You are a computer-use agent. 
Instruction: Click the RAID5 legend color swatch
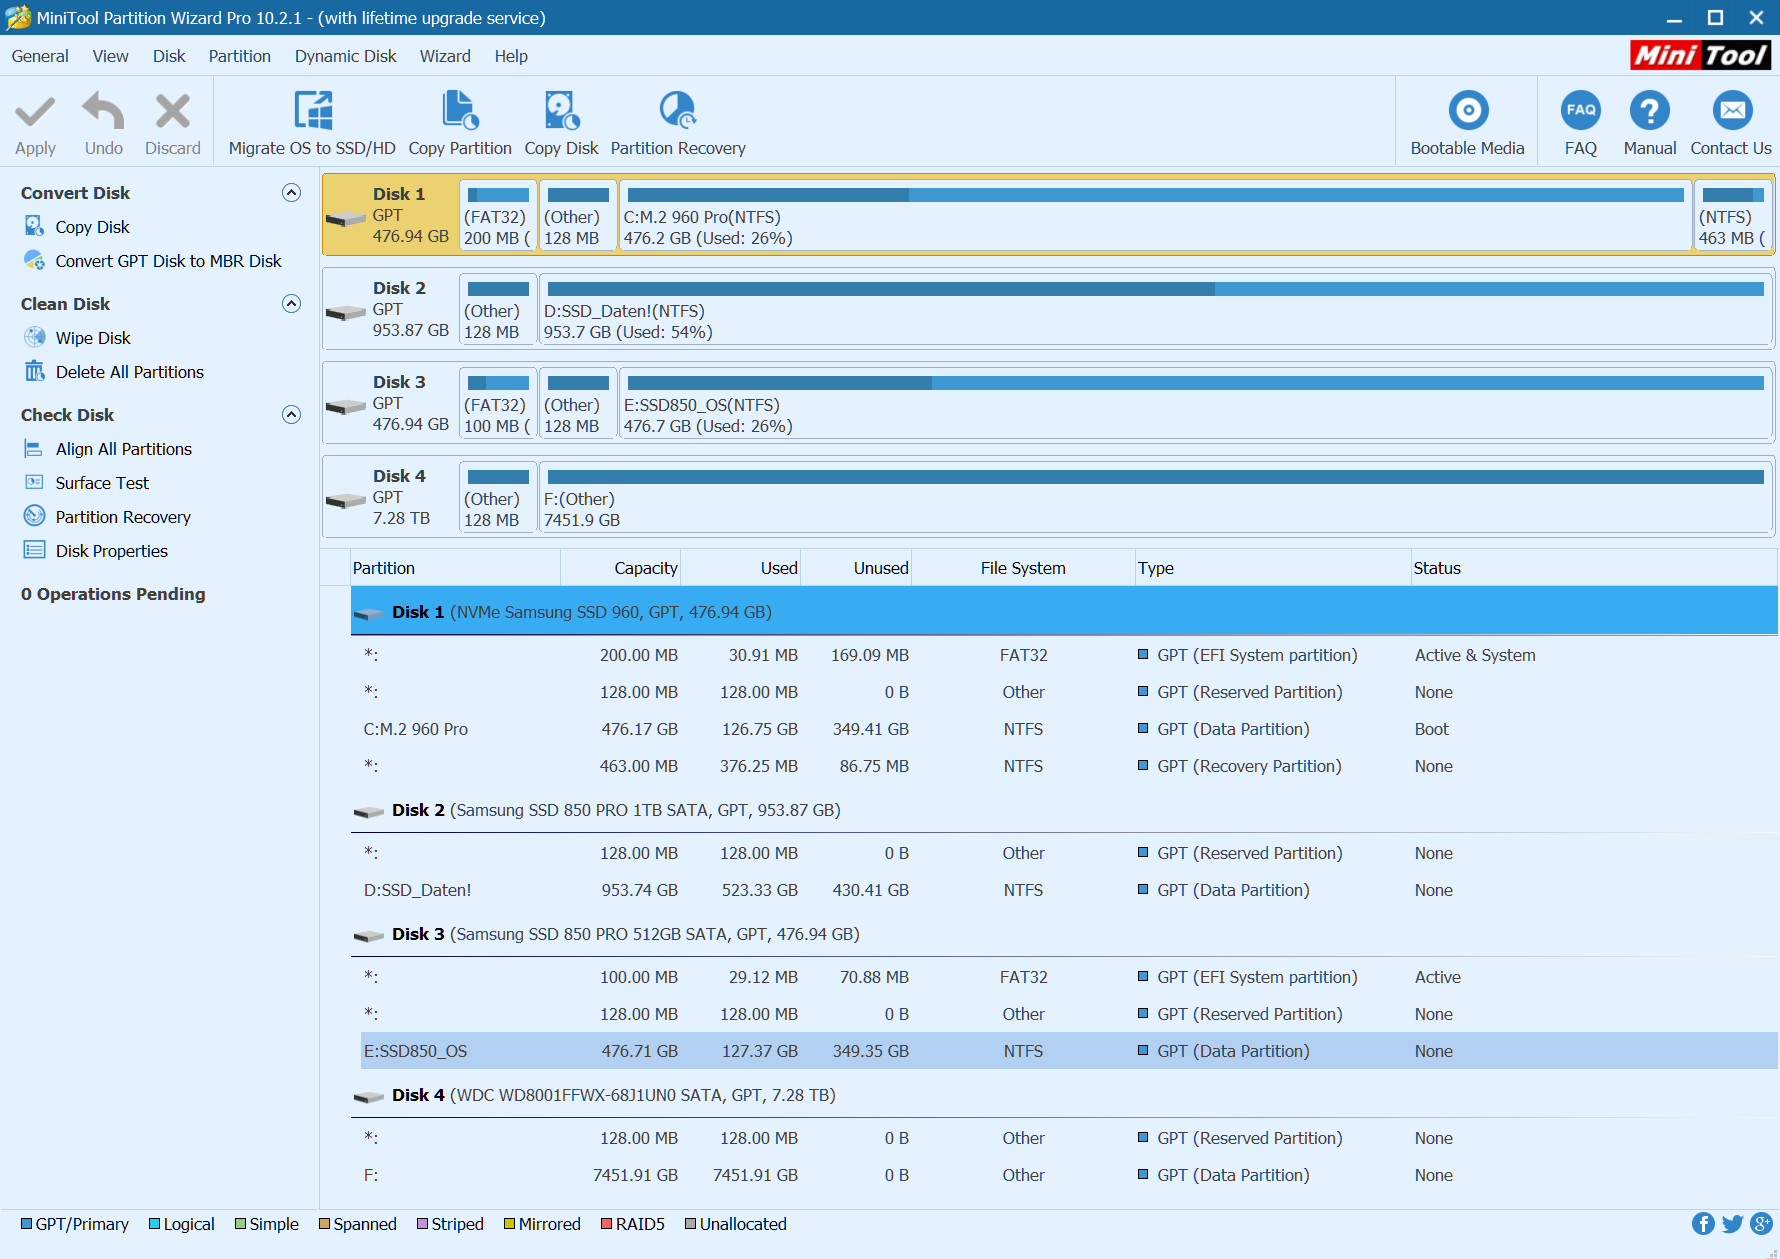[607, 1224]
